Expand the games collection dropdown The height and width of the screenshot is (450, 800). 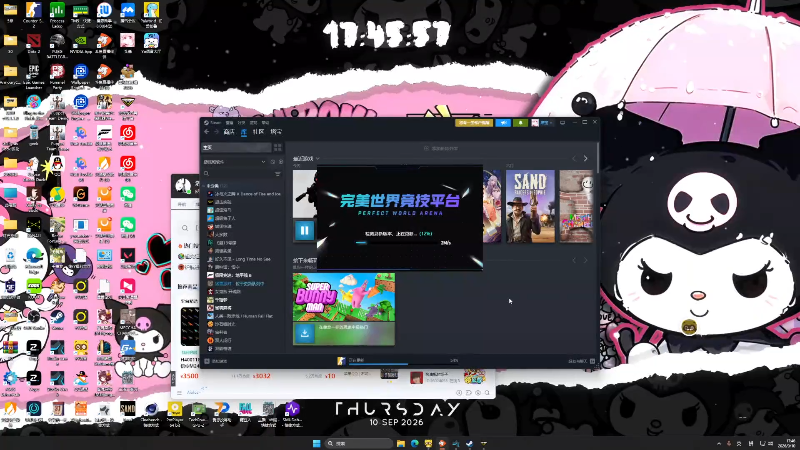pos(263,162)
